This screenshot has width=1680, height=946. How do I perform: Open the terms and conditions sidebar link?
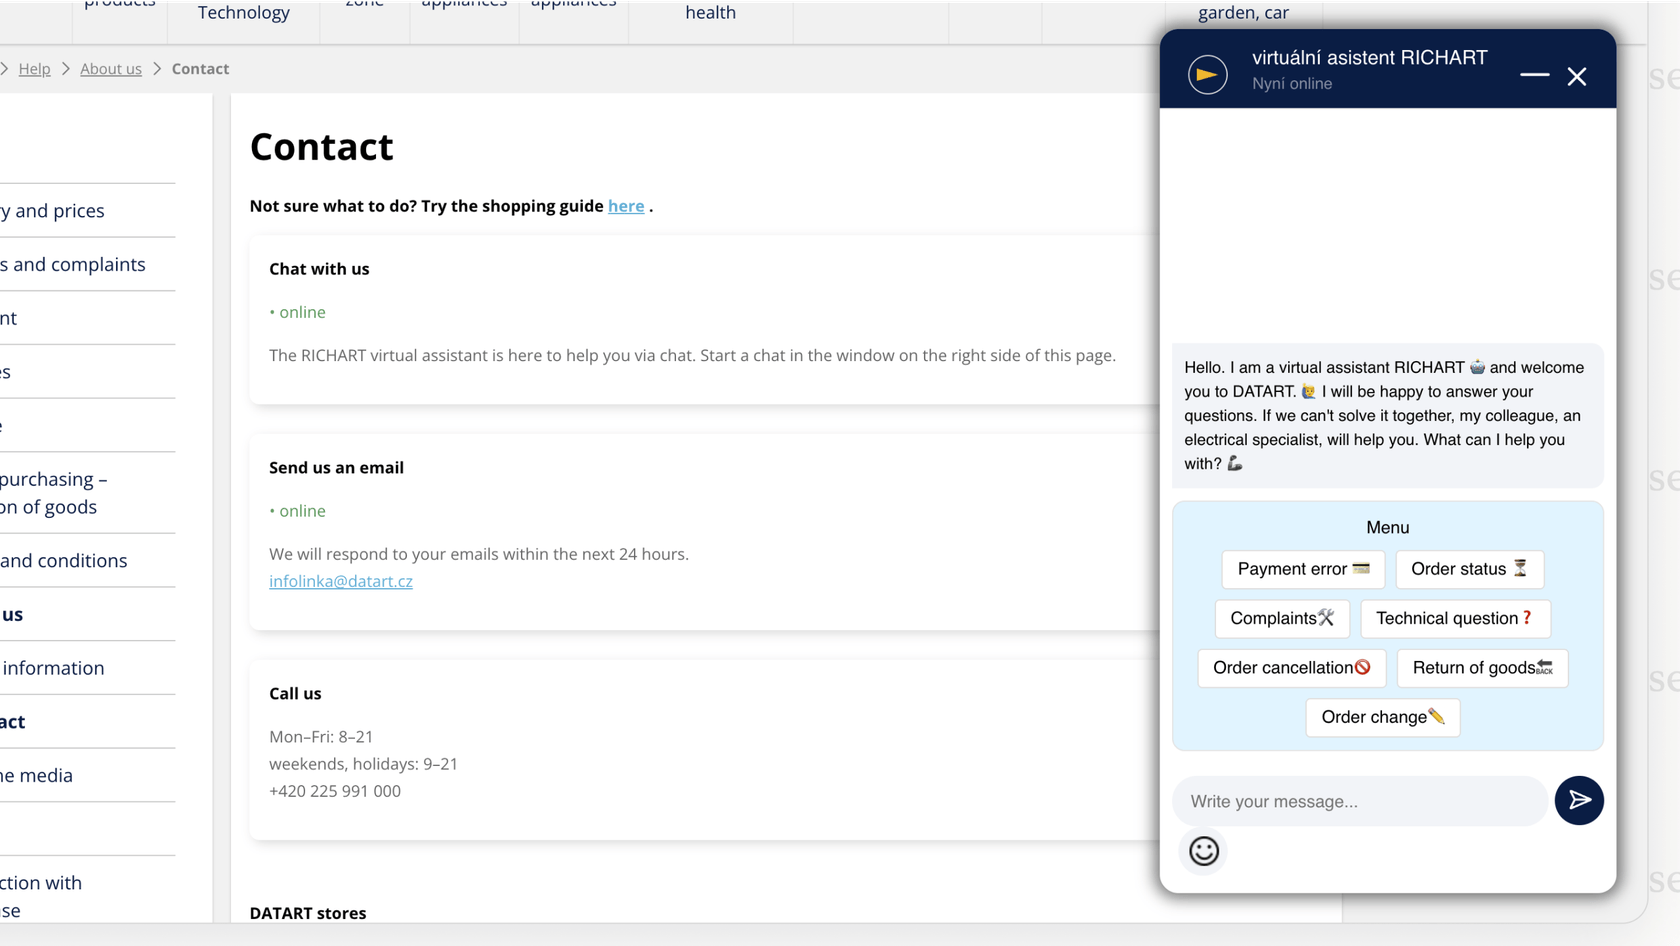click(63, 560)
